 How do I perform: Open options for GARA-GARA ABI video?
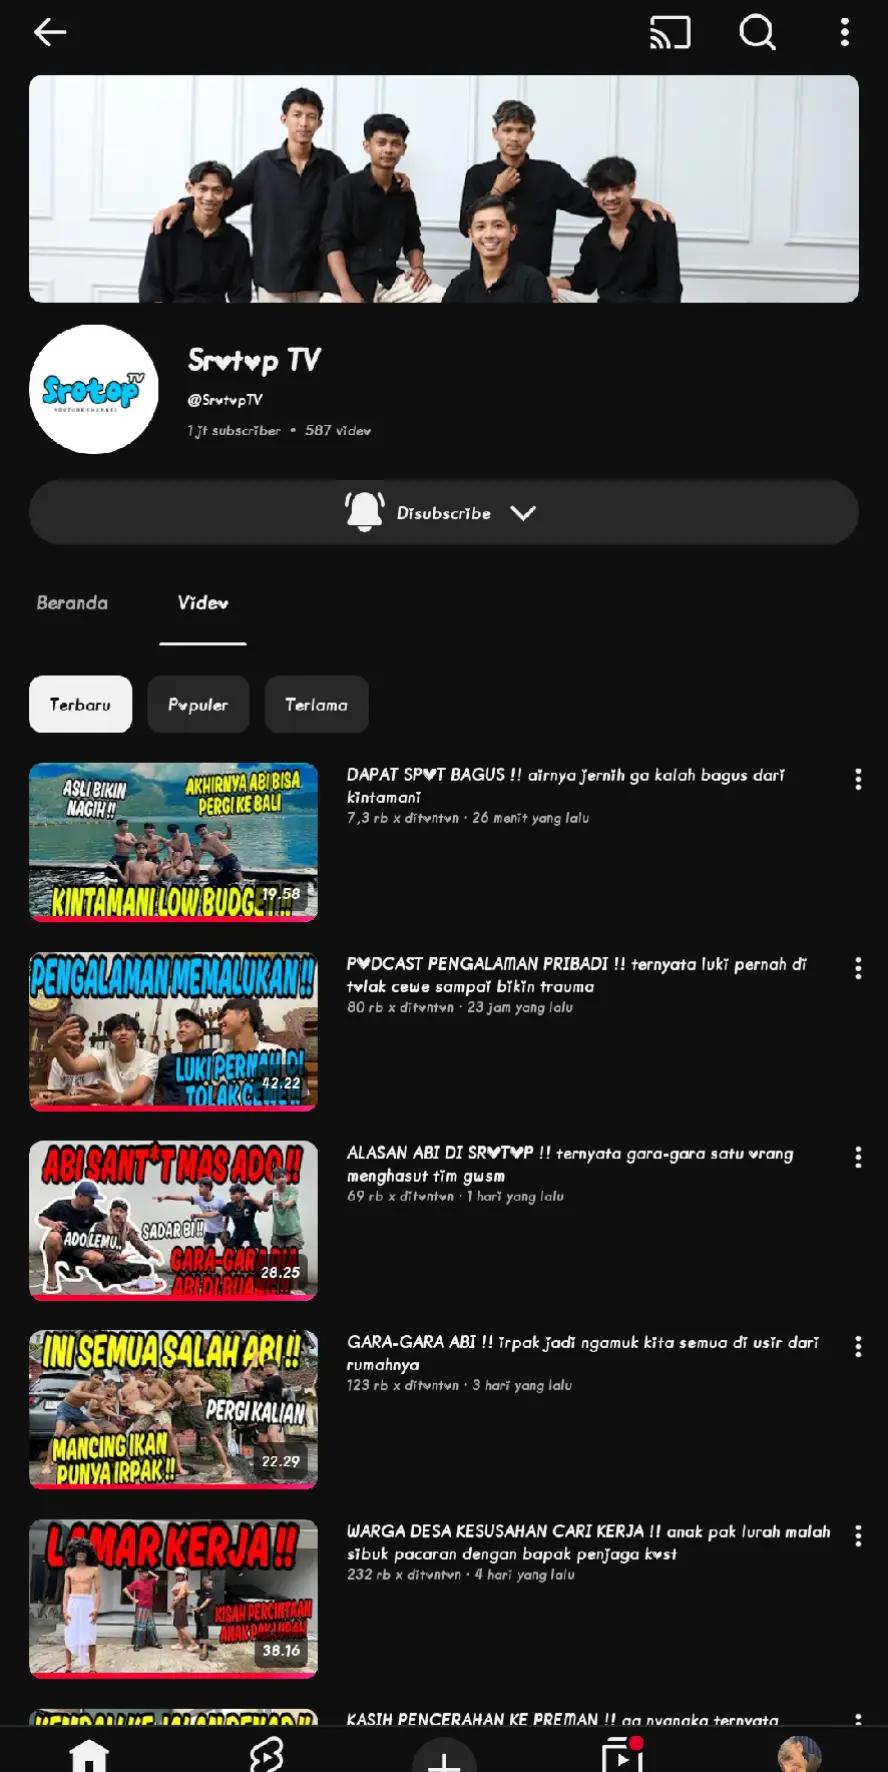[x=858, y=1346]
